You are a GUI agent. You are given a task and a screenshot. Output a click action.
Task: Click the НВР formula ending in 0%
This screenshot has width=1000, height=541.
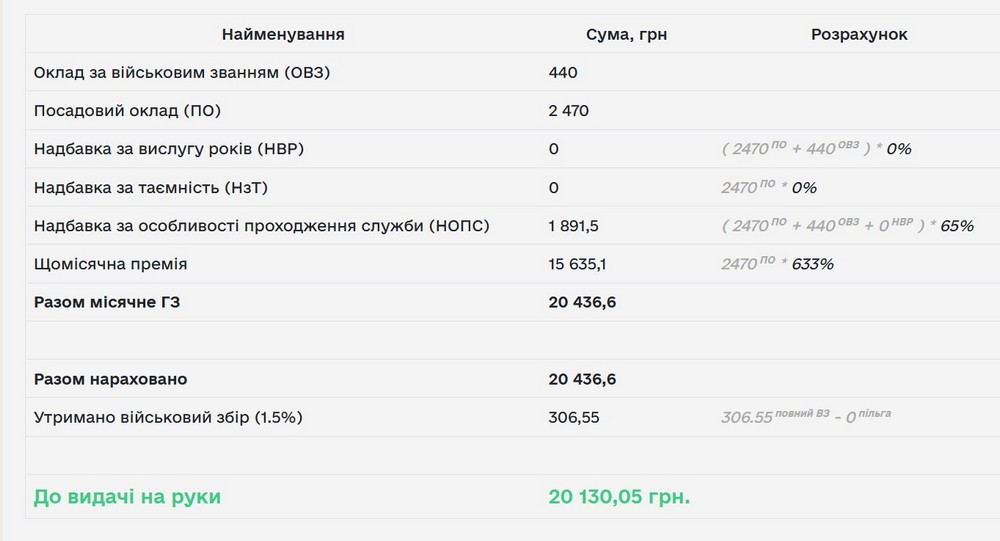816,149
